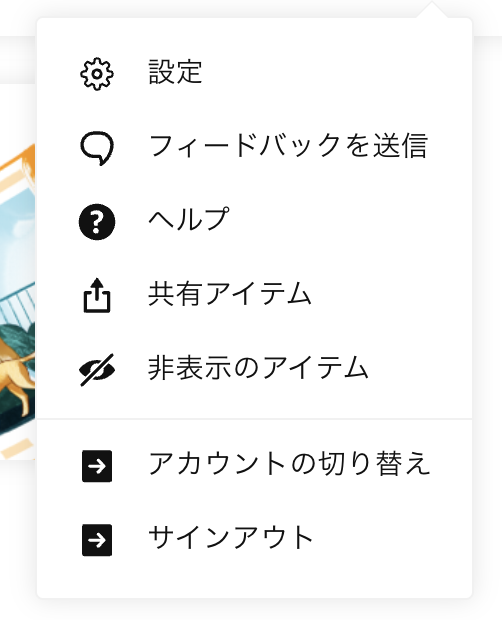This screenshot has height=620, width=502.
Task: Click the gray header bar behind the menu
Action: (x=18, y=59)
